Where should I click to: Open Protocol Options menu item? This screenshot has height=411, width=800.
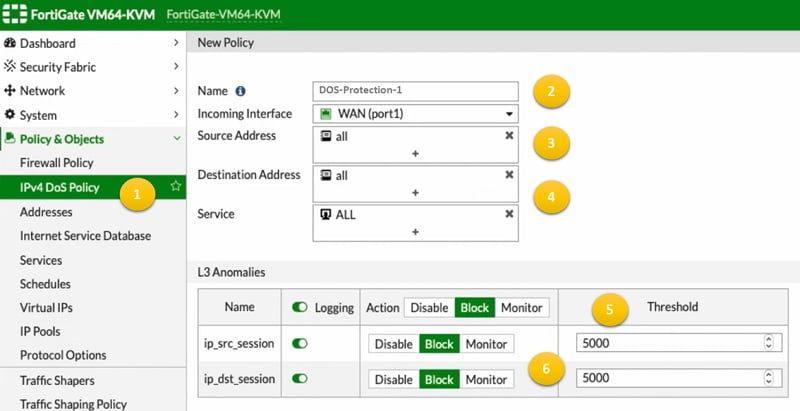tap(63, 355)
